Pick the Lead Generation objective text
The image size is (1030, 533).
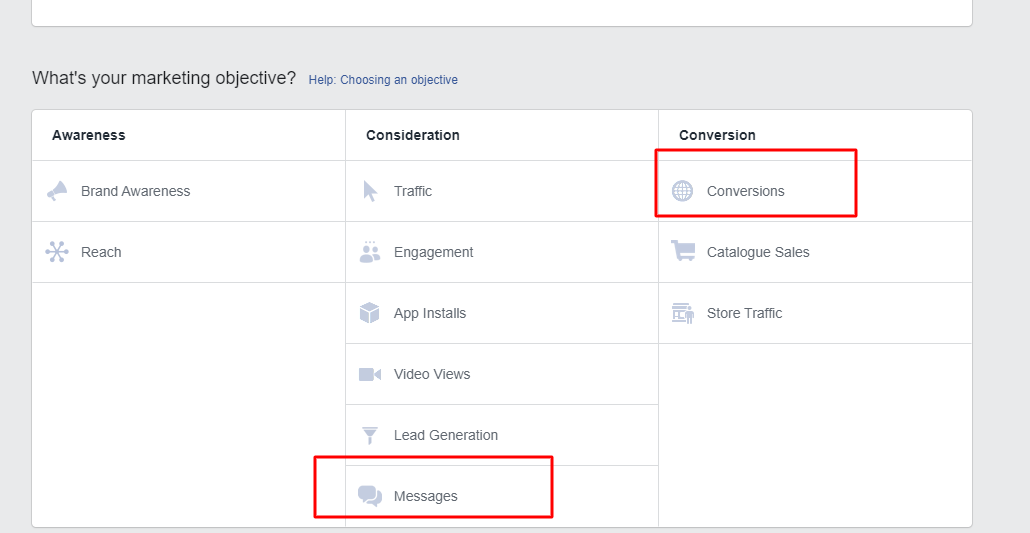tap(446, 435)
